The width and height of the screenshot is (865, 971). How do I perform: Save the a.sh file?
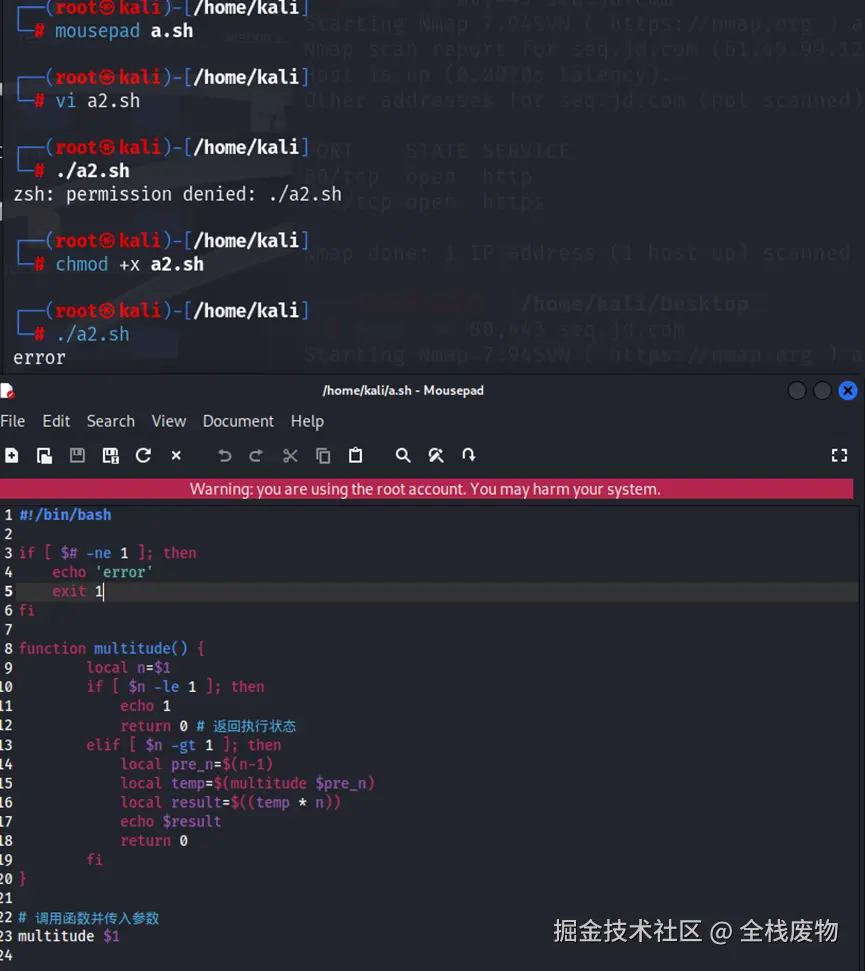[77, 456]
